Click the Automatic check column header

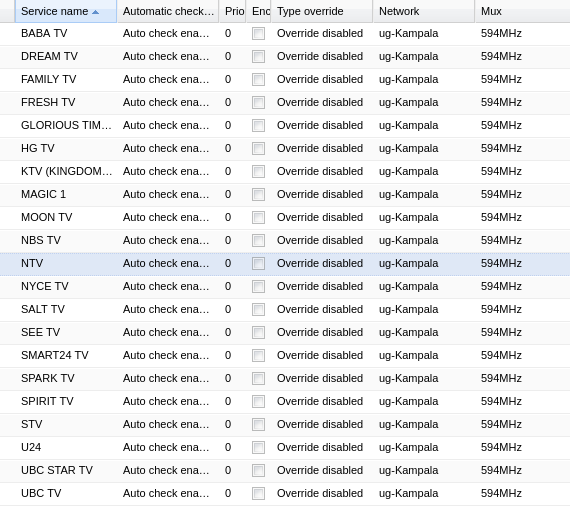click(168, 11)
